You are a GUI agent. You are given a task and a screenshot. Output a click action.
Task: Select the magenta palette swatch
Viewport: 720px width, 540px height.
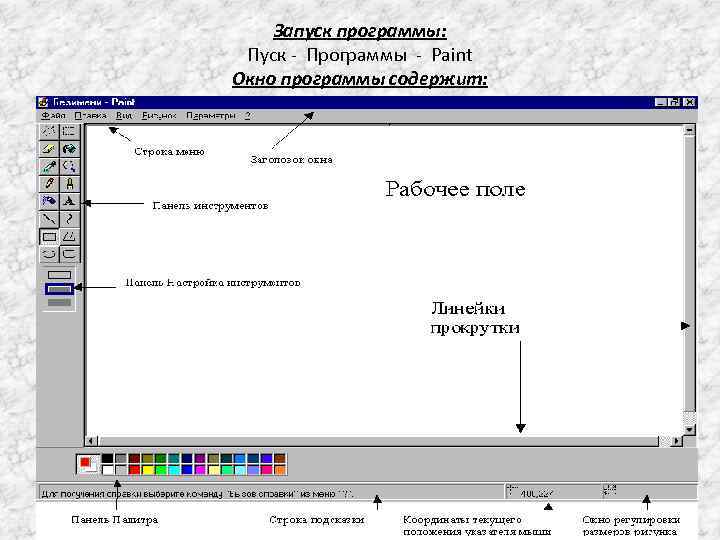(x=200, y=470)
